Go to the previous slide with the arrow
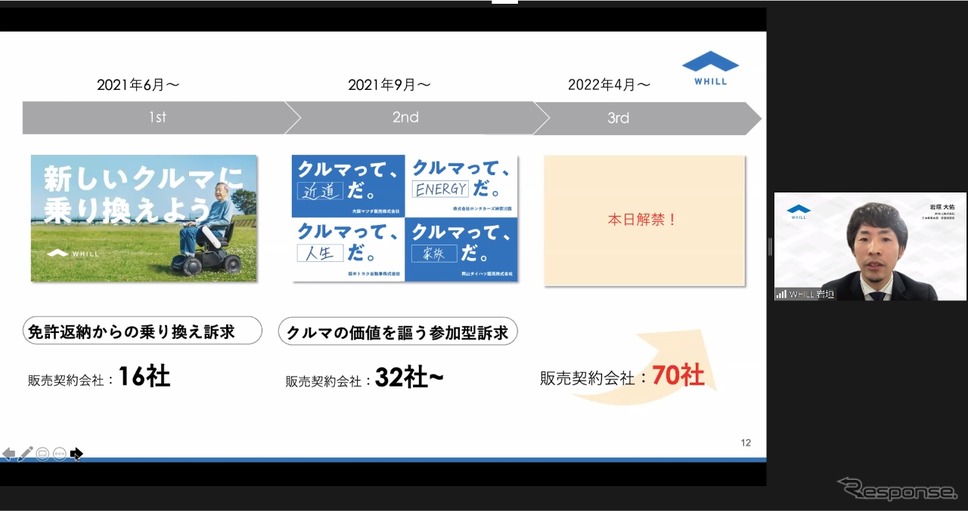Screen dimensions: 968x511 pos(8,454)
